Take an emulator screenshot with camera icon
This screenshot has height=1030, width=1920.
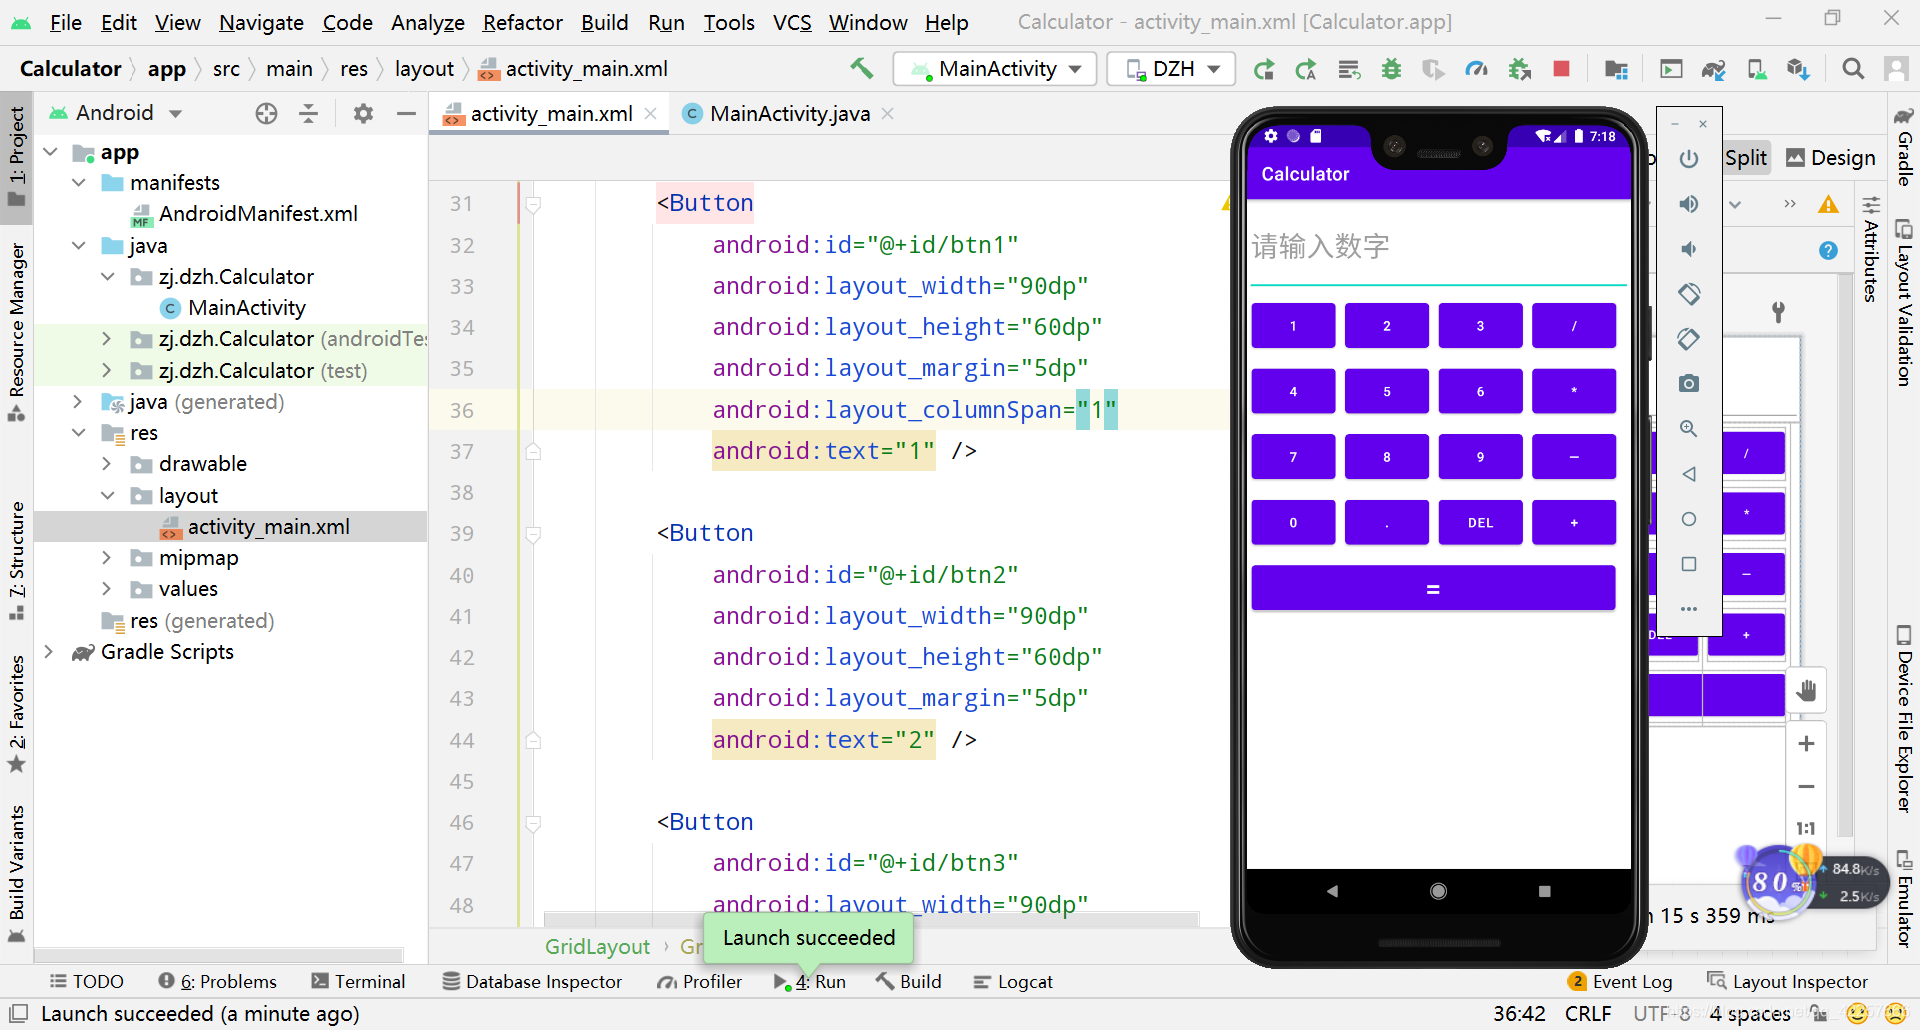[x=1689, y=383]
